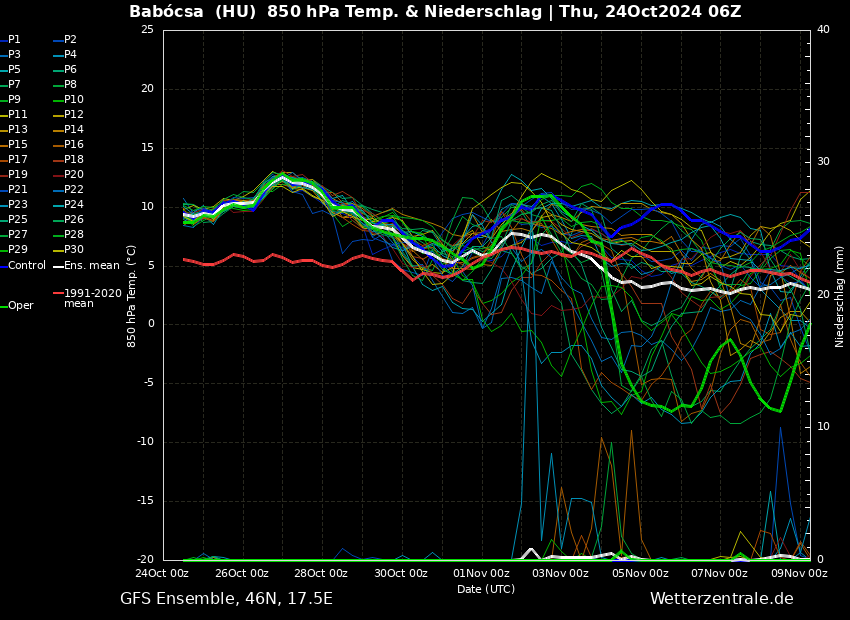This screenshot has width=850, height=620.
Task: Click the chart title Babócsa 850 hPa
Action: [435, 12]
